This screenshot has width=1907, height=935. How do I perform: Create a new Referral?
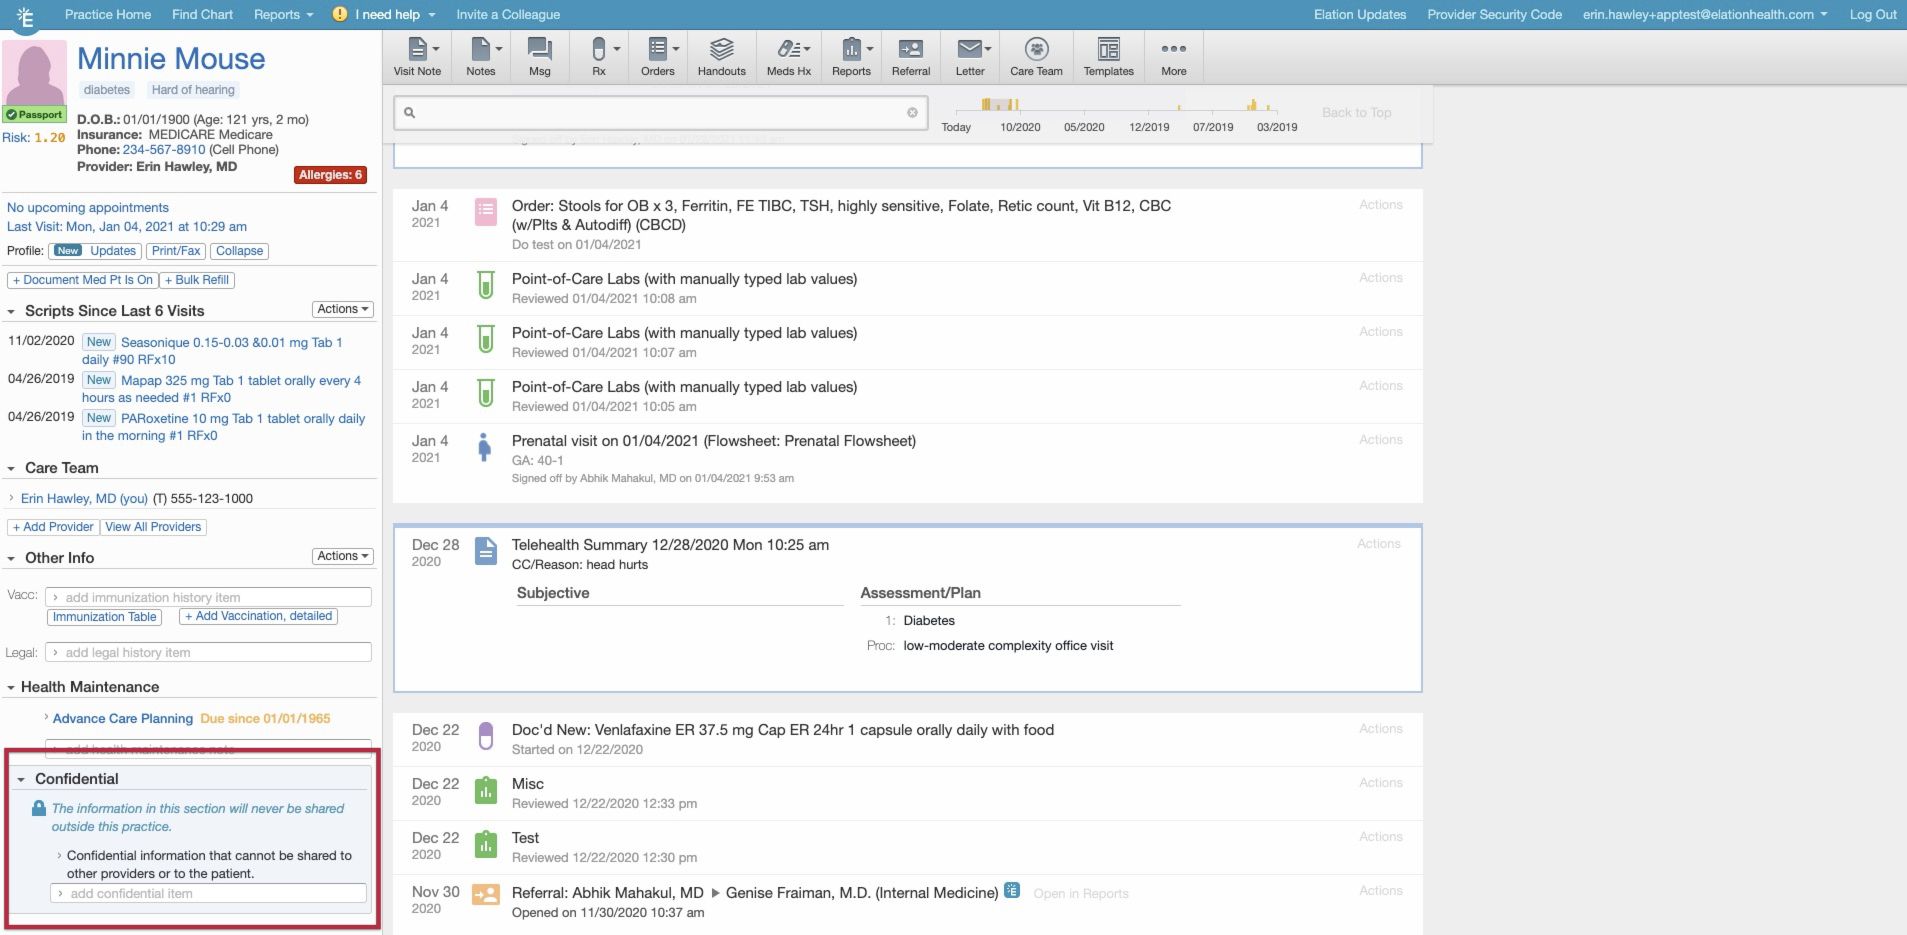(910, 56)
